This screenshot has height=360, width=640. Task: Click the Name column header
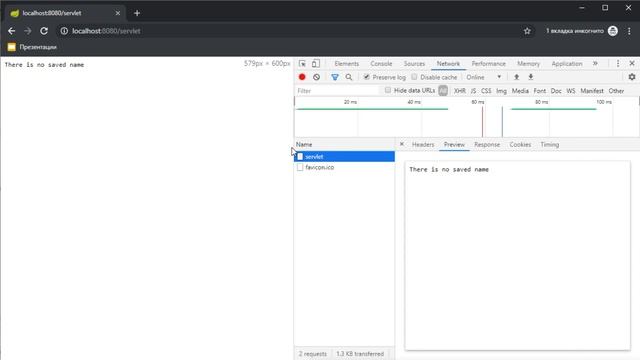pyautogui.click(x=344, y=144)
